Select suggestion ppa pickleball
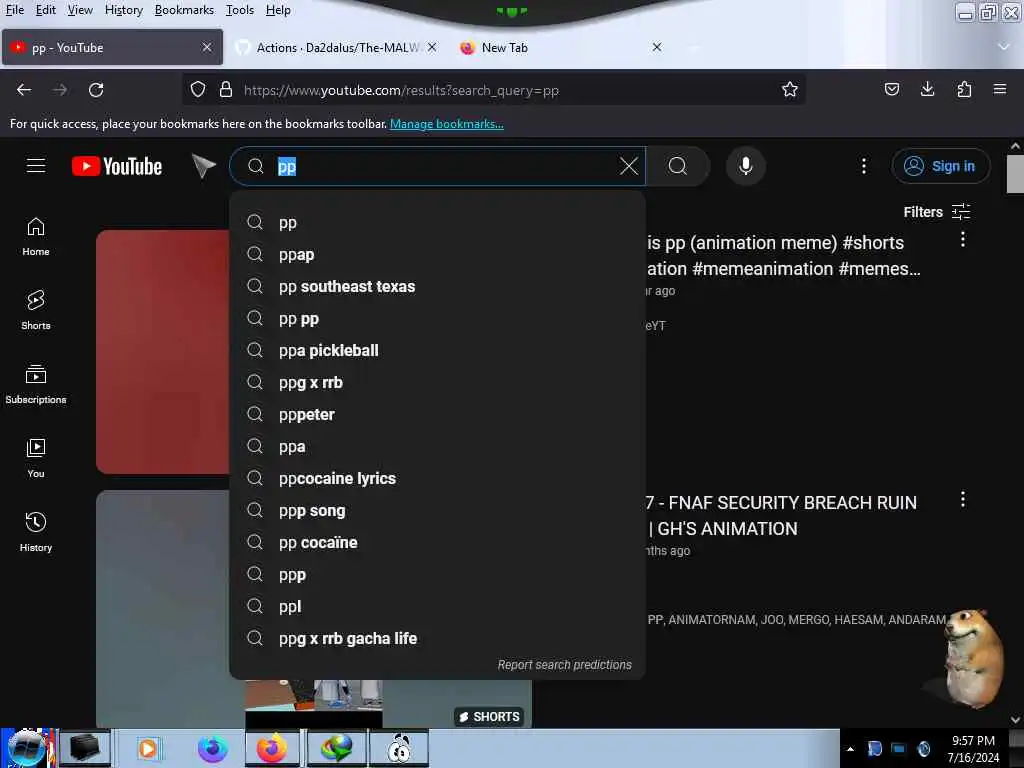 438,351
